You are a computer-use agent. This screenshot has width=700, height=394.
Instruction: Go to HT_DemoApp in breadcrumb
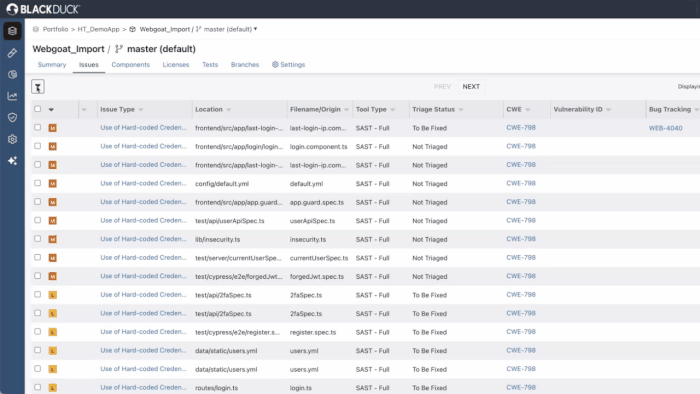(99, 29)
